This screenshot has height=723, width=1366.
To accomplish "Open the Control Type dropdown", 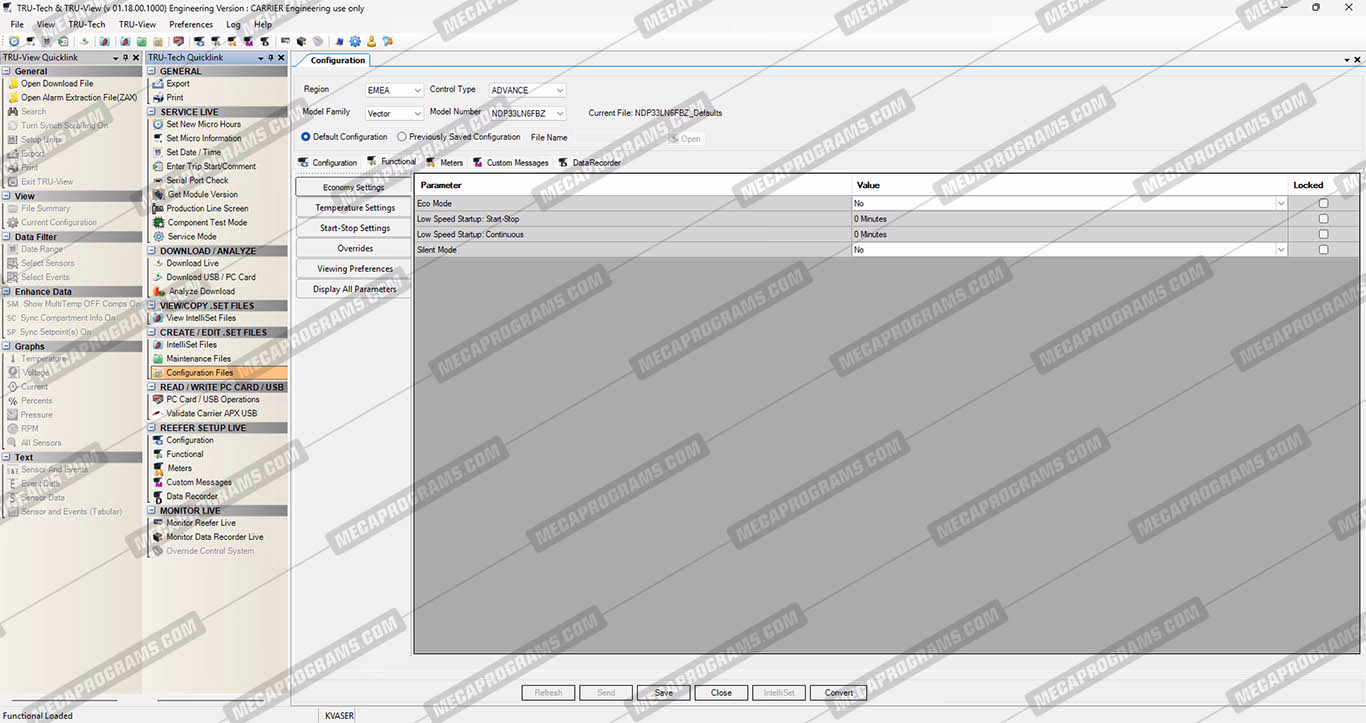I will point(560,91).
